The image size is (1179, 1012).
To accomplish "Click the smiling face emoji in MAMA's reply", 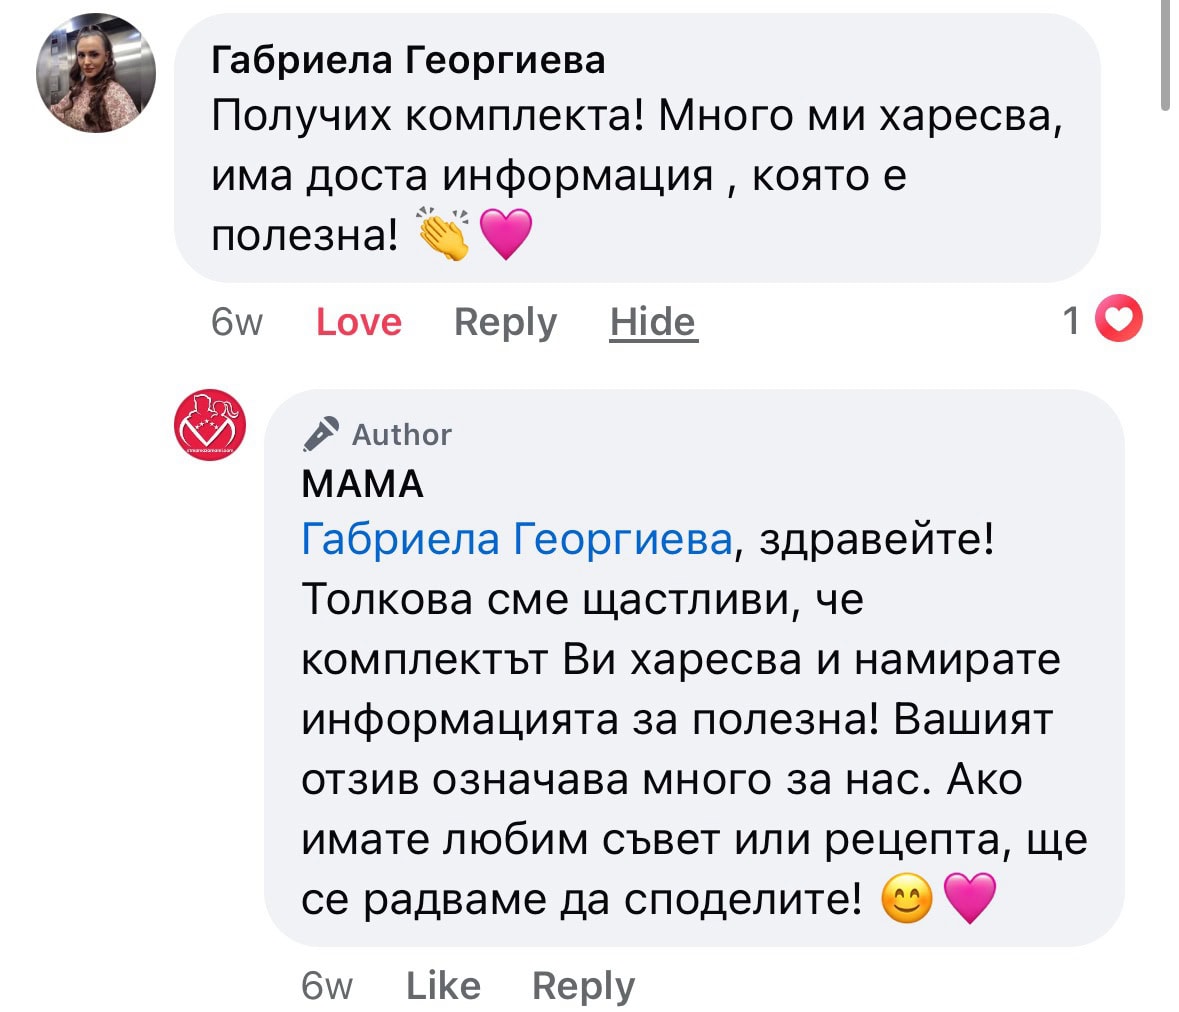I will pyautogui.click(x=907, y=900).
